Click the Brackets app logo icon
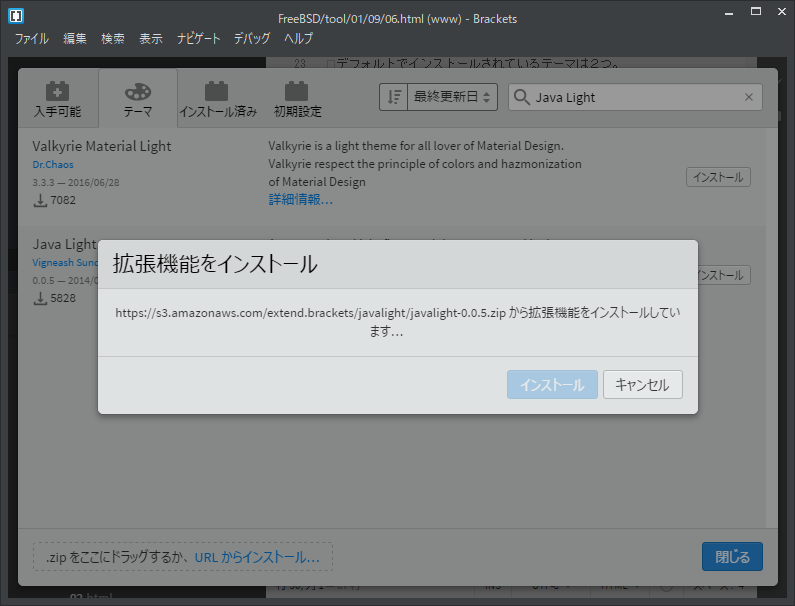 pyautogui.click(x=16, y=16)
